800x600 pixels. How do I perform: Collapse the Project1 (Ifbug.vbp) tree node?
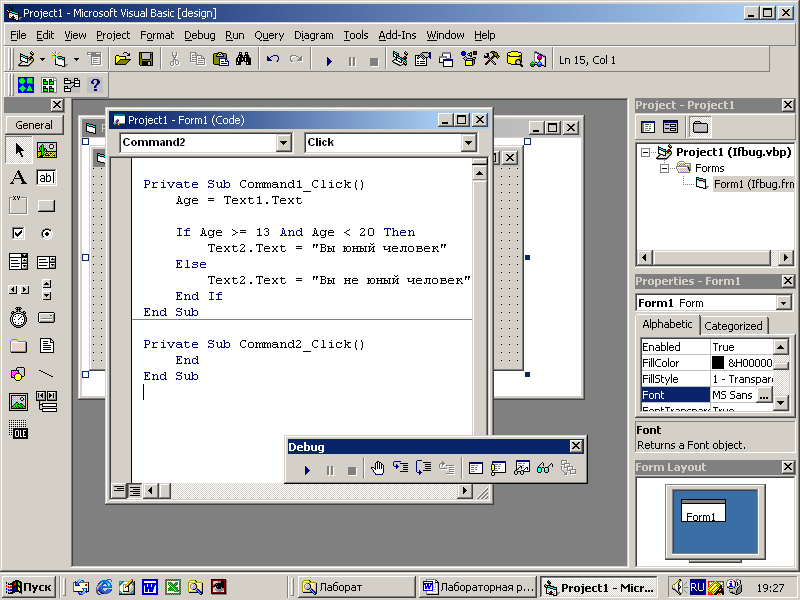[x=645, y=152]
